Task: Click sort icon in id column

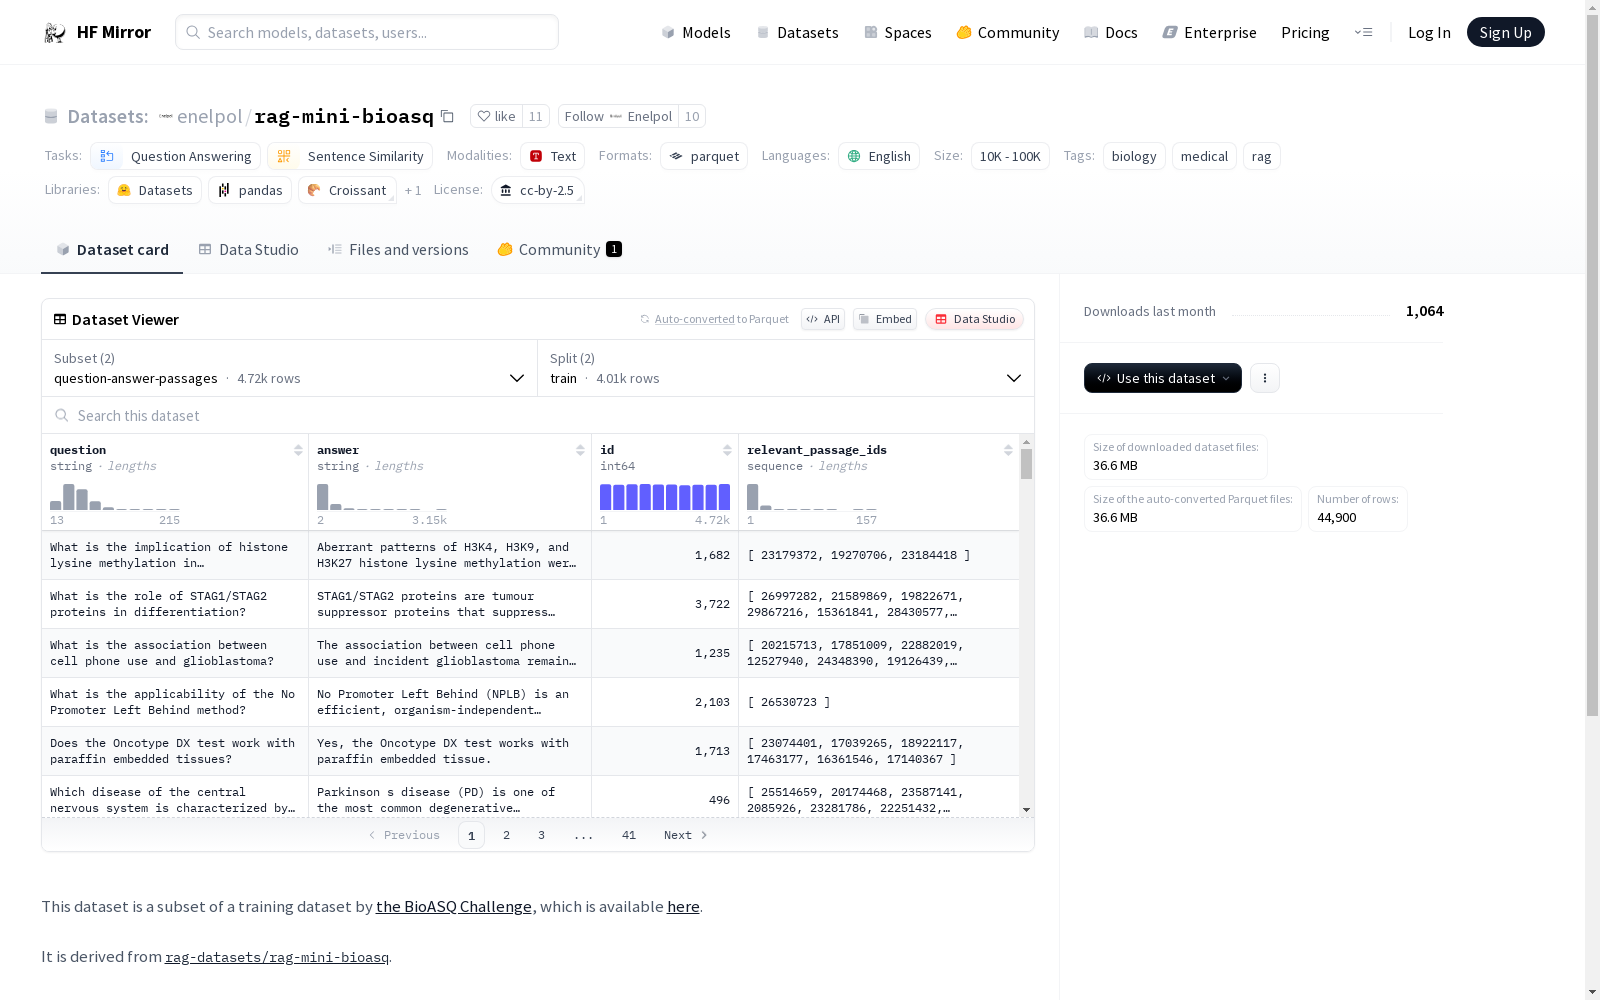Action: pos(727,450)
